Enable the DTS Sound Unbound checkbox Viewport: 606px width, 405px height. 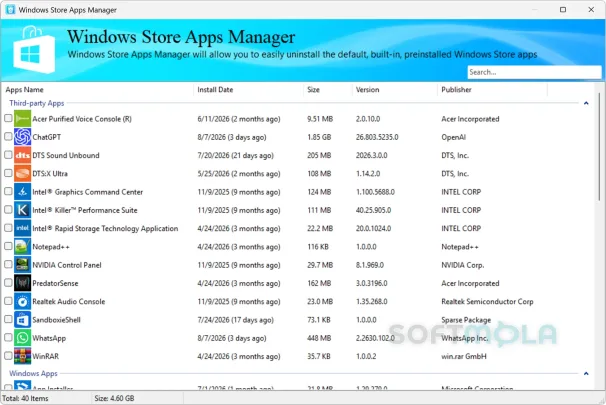[8, 155]
